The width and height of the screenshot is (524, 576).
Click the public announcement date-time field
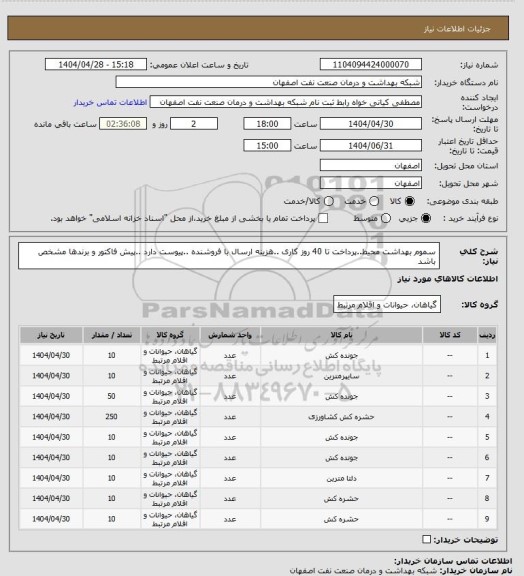(96, 64)
